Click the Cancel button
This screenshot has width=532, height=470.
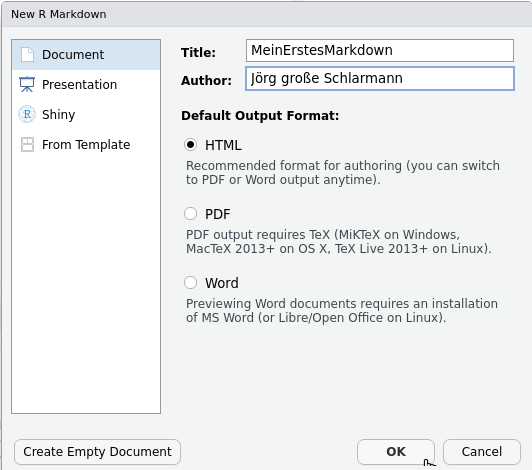point(481,452)
